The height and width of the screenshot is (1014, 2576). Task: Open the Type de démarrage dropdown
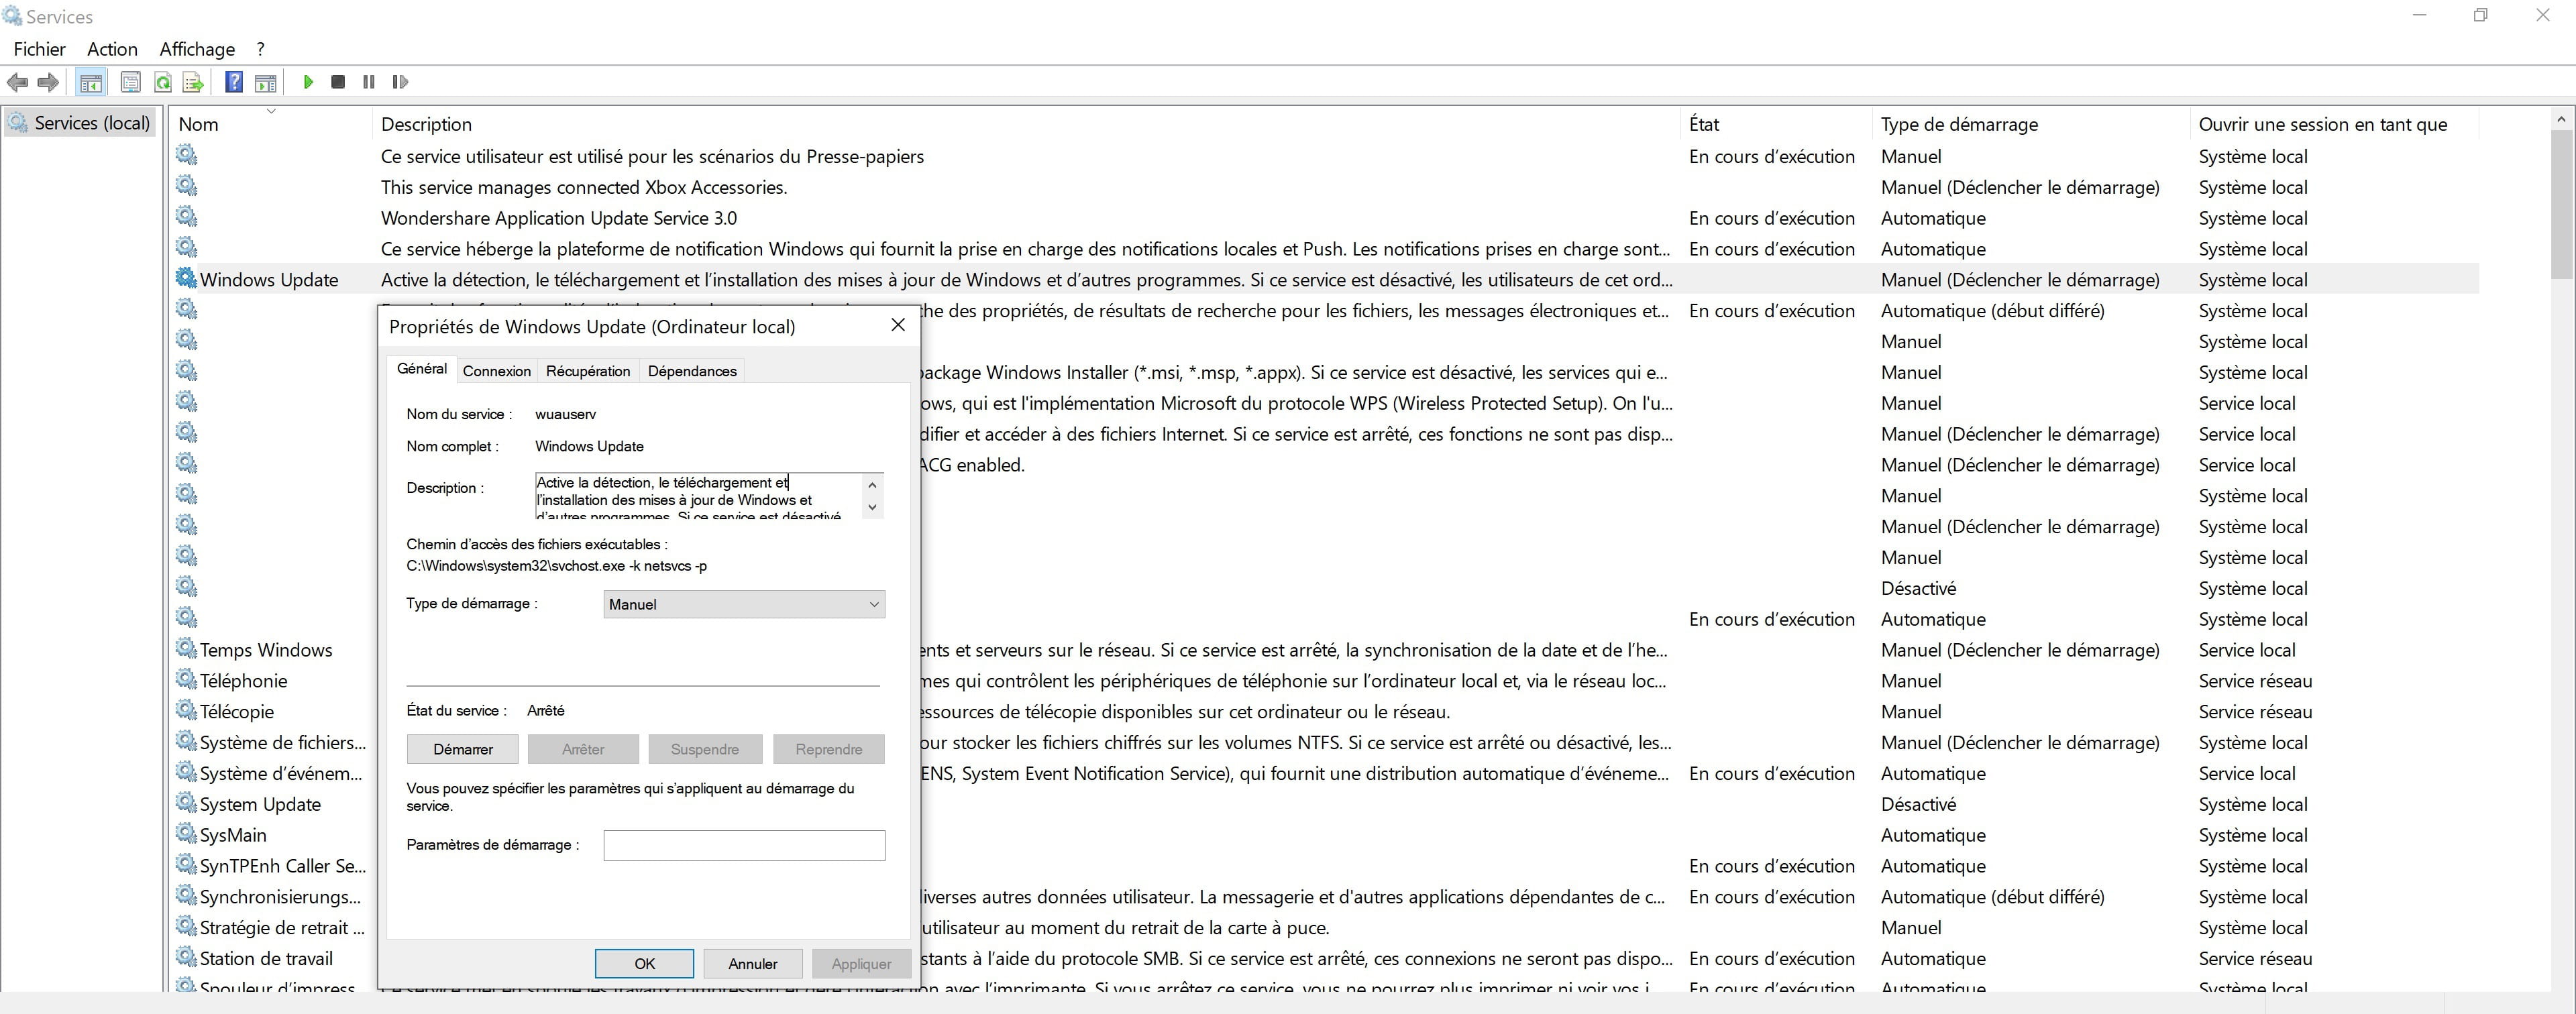[x=744, y=604]
